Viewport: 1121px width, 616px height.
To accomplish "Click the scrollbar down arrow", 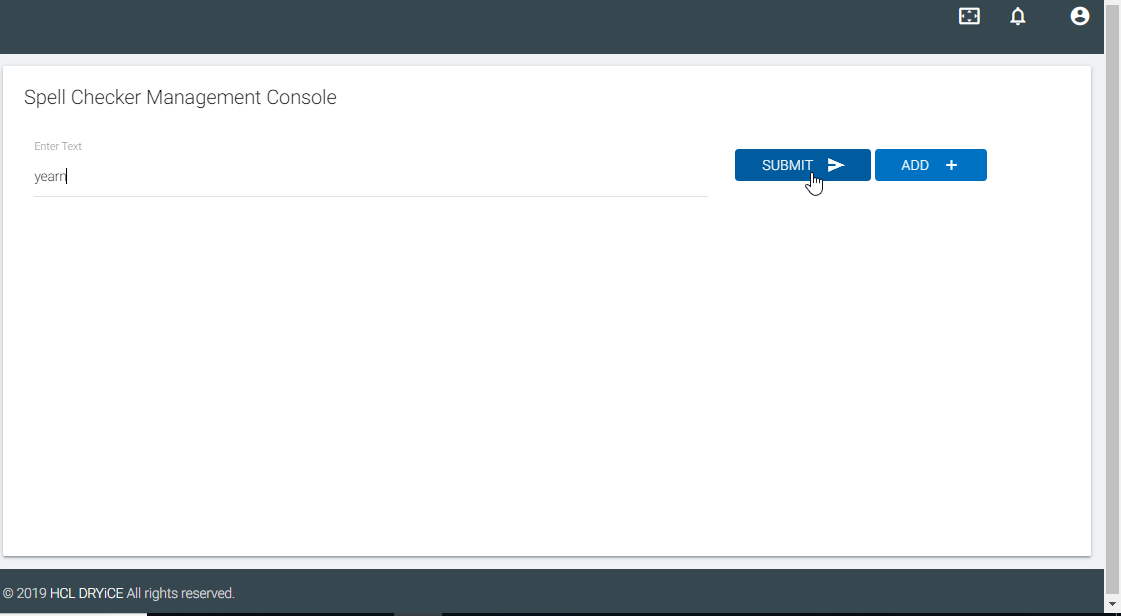I will coord(1112,606).
